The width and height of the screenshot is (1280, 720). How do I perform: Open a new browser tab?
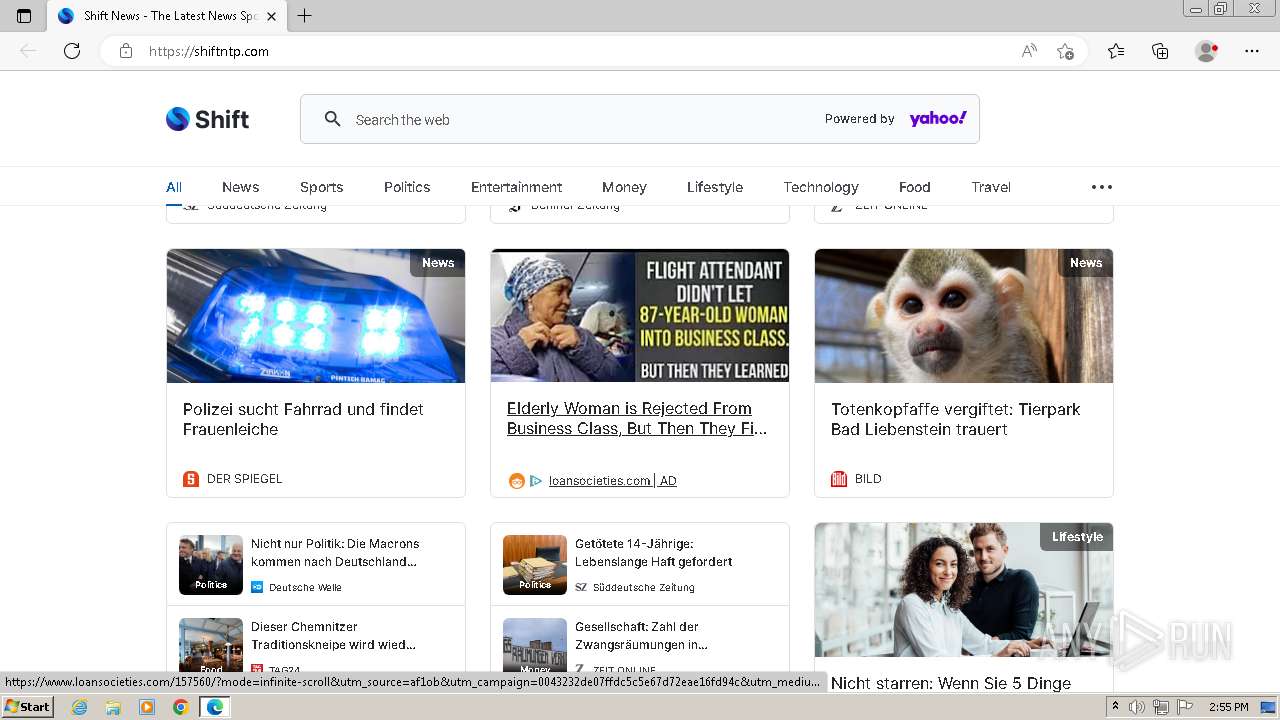pos(305,16)
